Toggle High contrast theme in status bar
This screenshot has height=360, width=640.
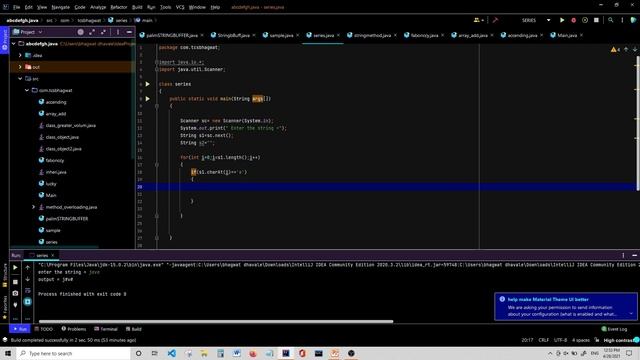point(618,340)
